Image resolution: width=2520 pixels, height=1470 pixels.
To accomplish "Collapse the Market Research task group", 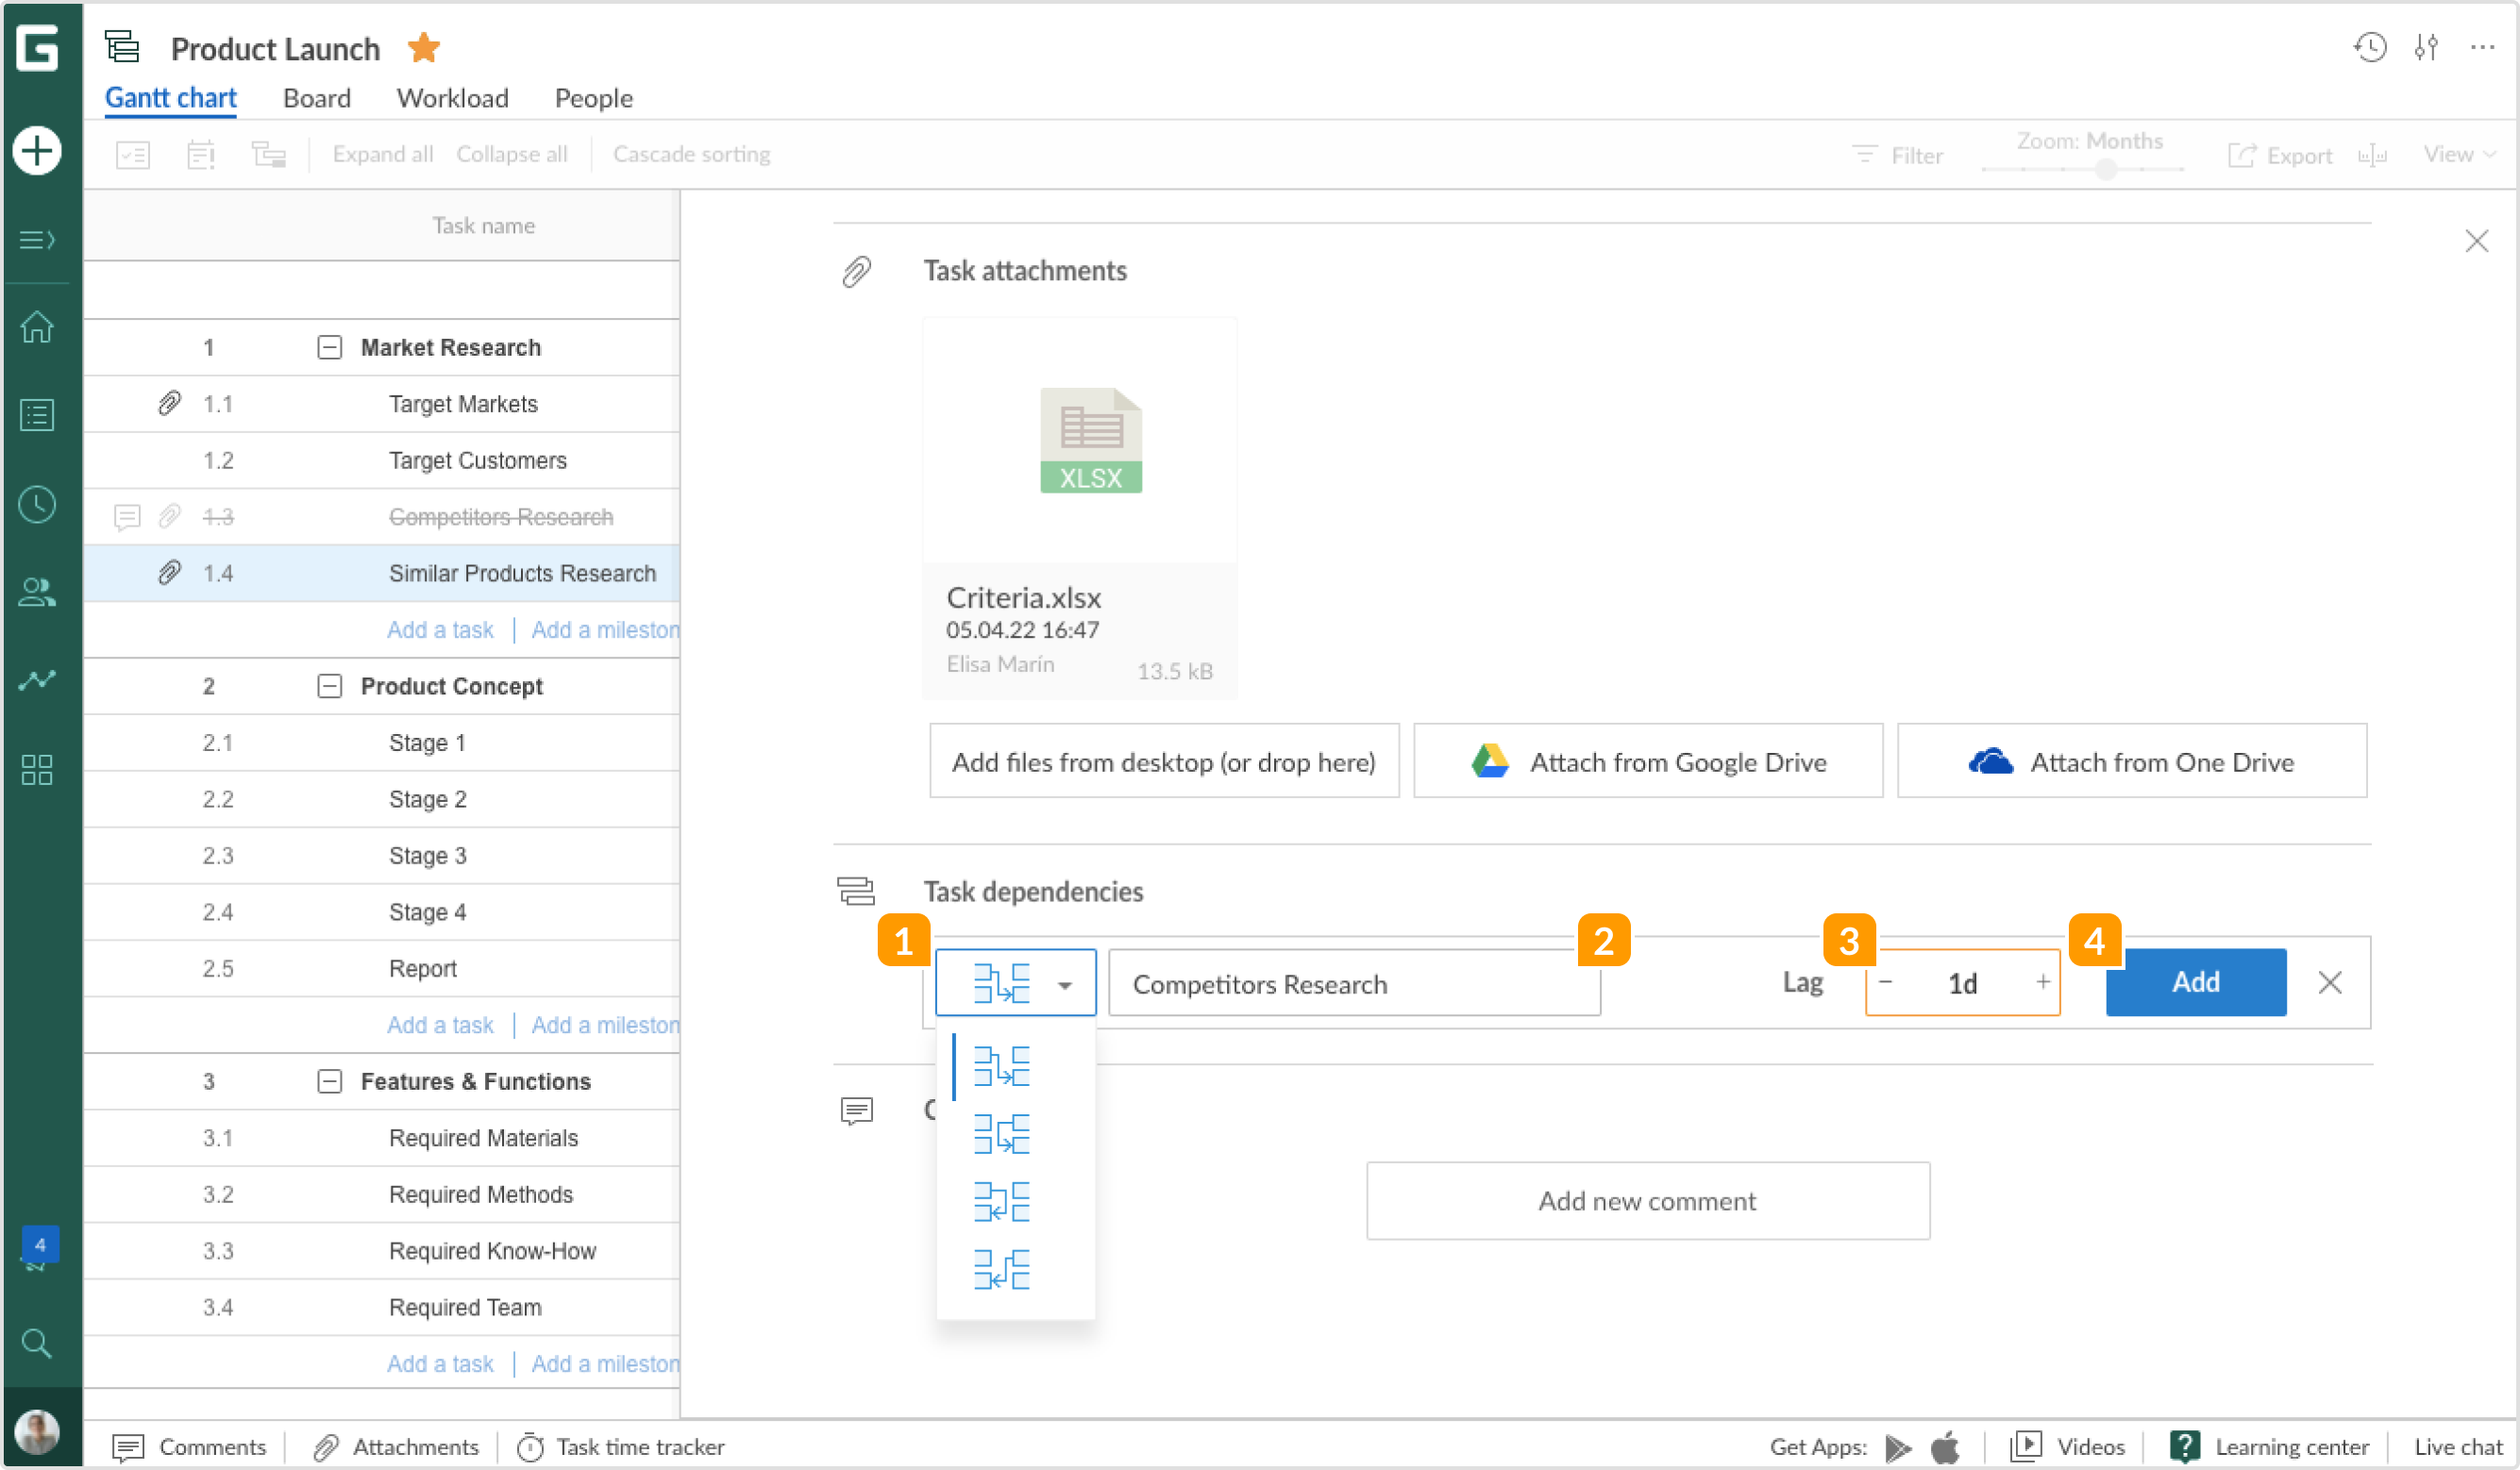I will pos(330,347).
